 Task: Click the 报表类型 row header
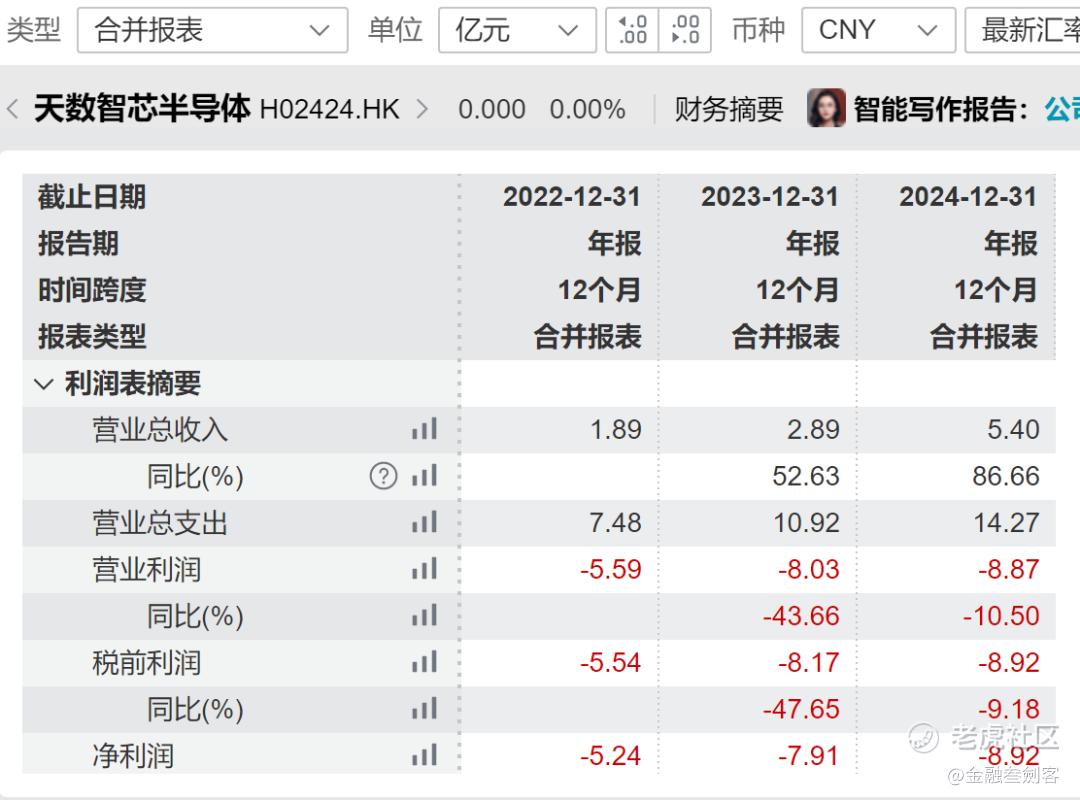(x=92, y=337)
